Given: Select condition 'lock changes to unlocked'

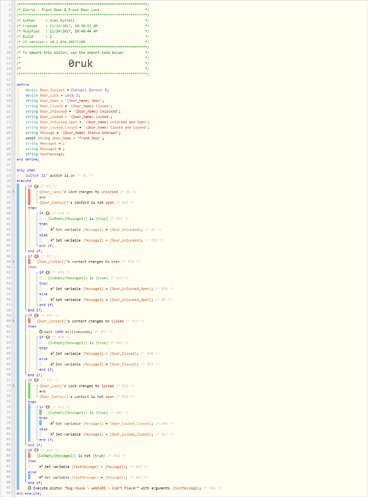Looking at the screenshot, I should pos(79,192).
